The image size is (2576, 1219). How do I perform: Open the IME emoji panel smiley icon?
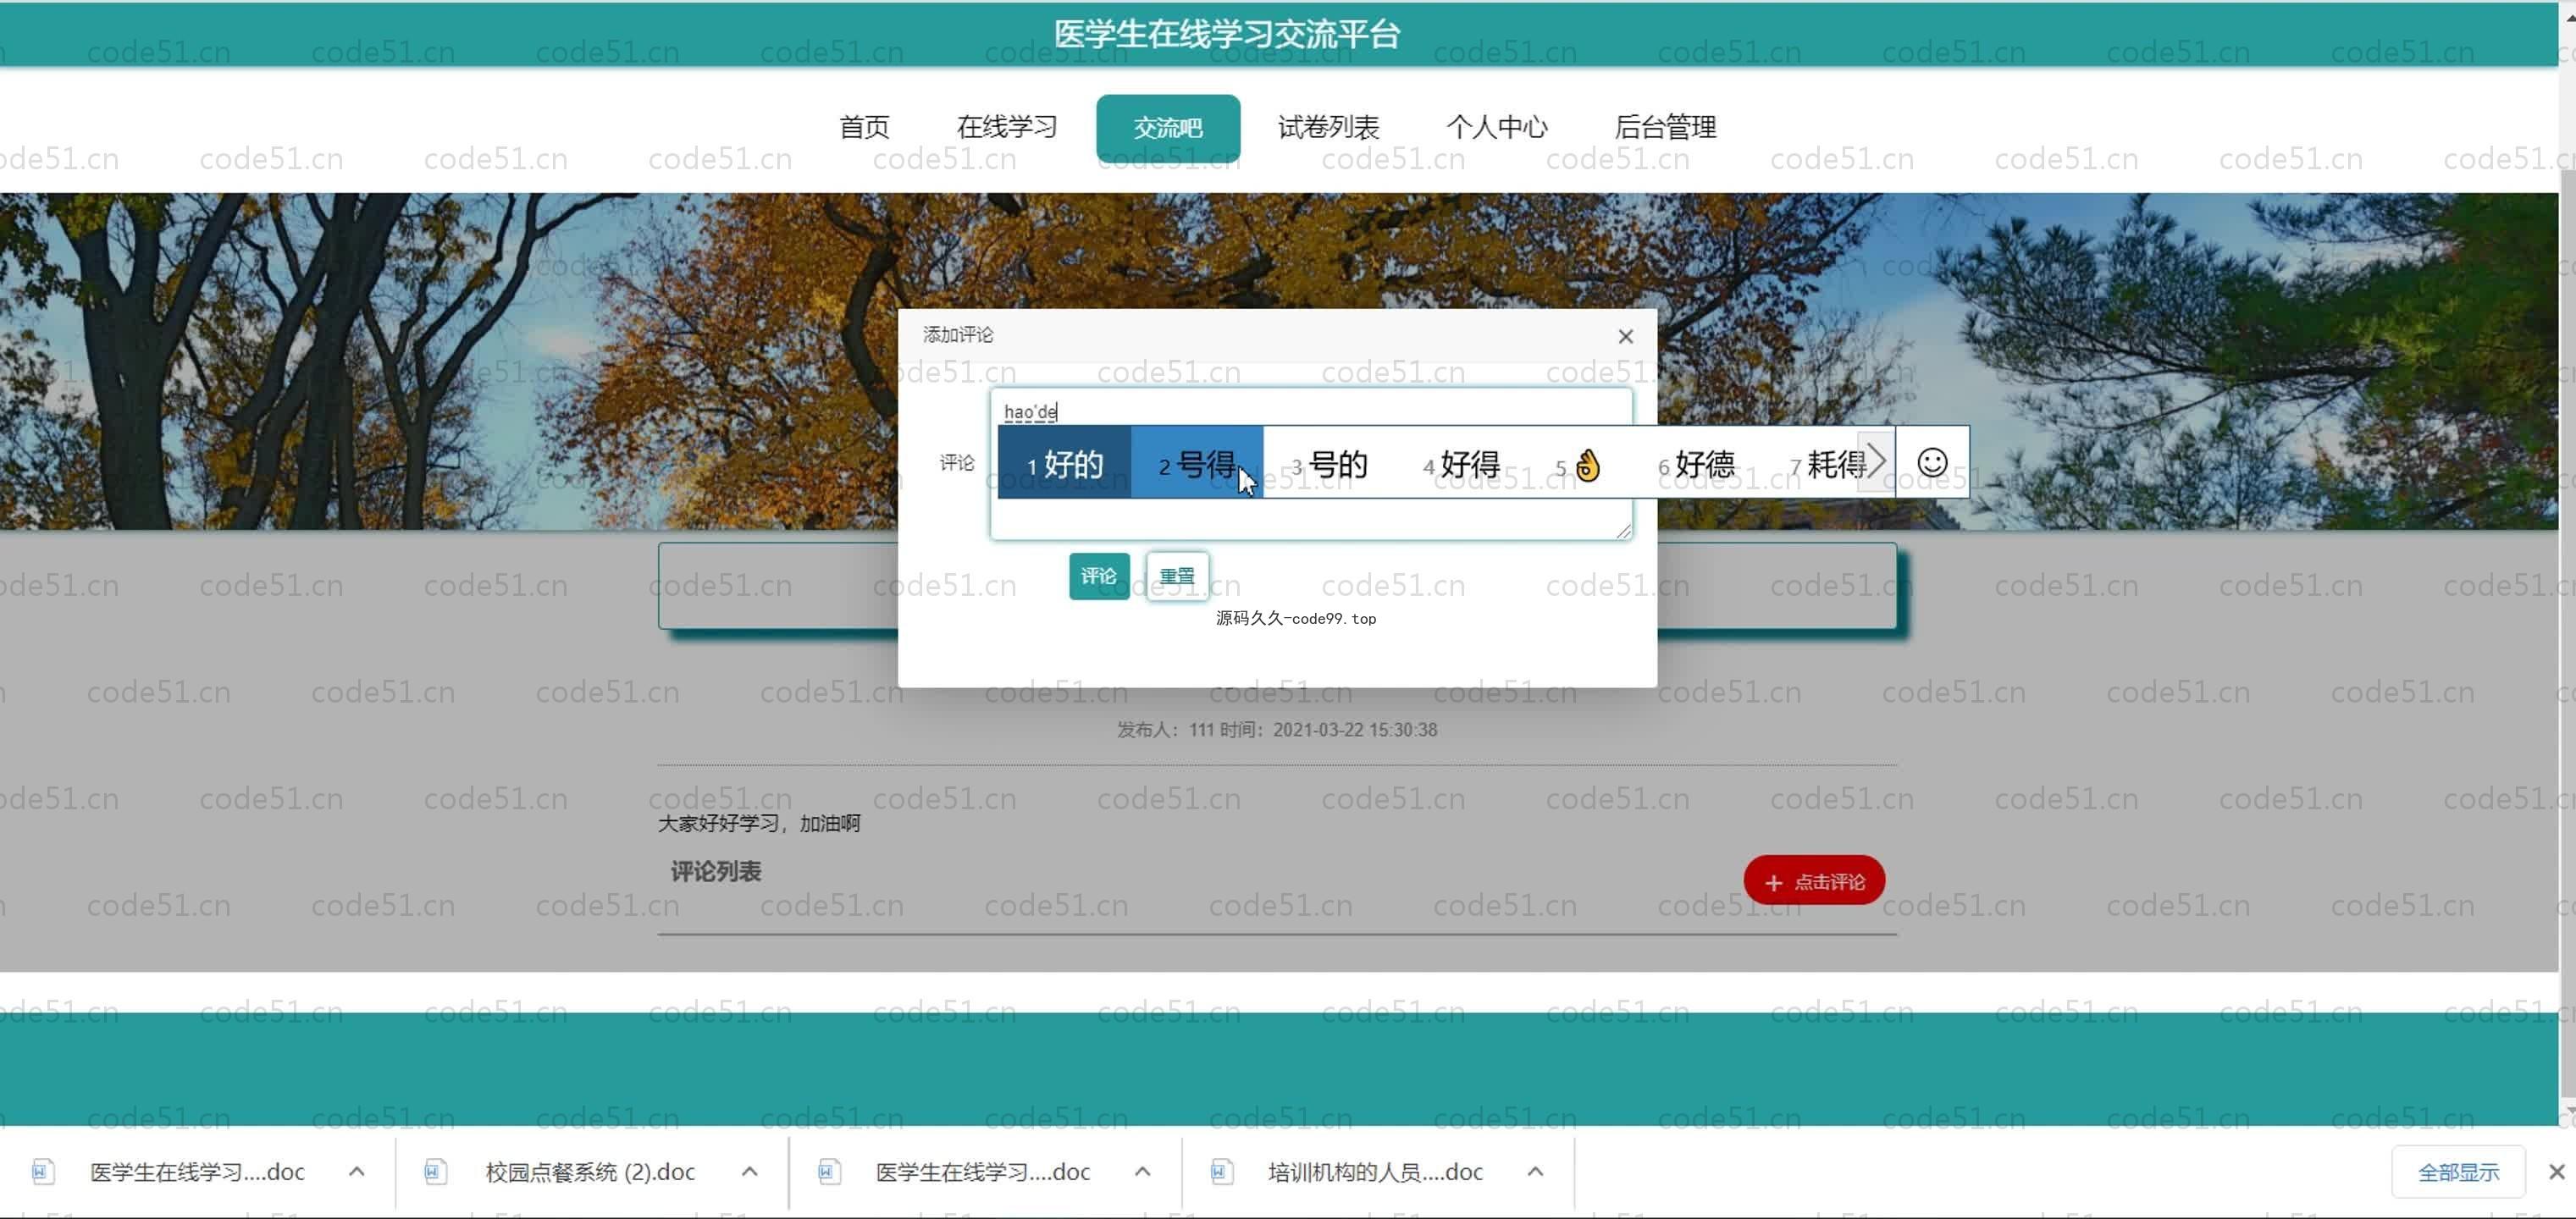click(x=1932, y=462)
